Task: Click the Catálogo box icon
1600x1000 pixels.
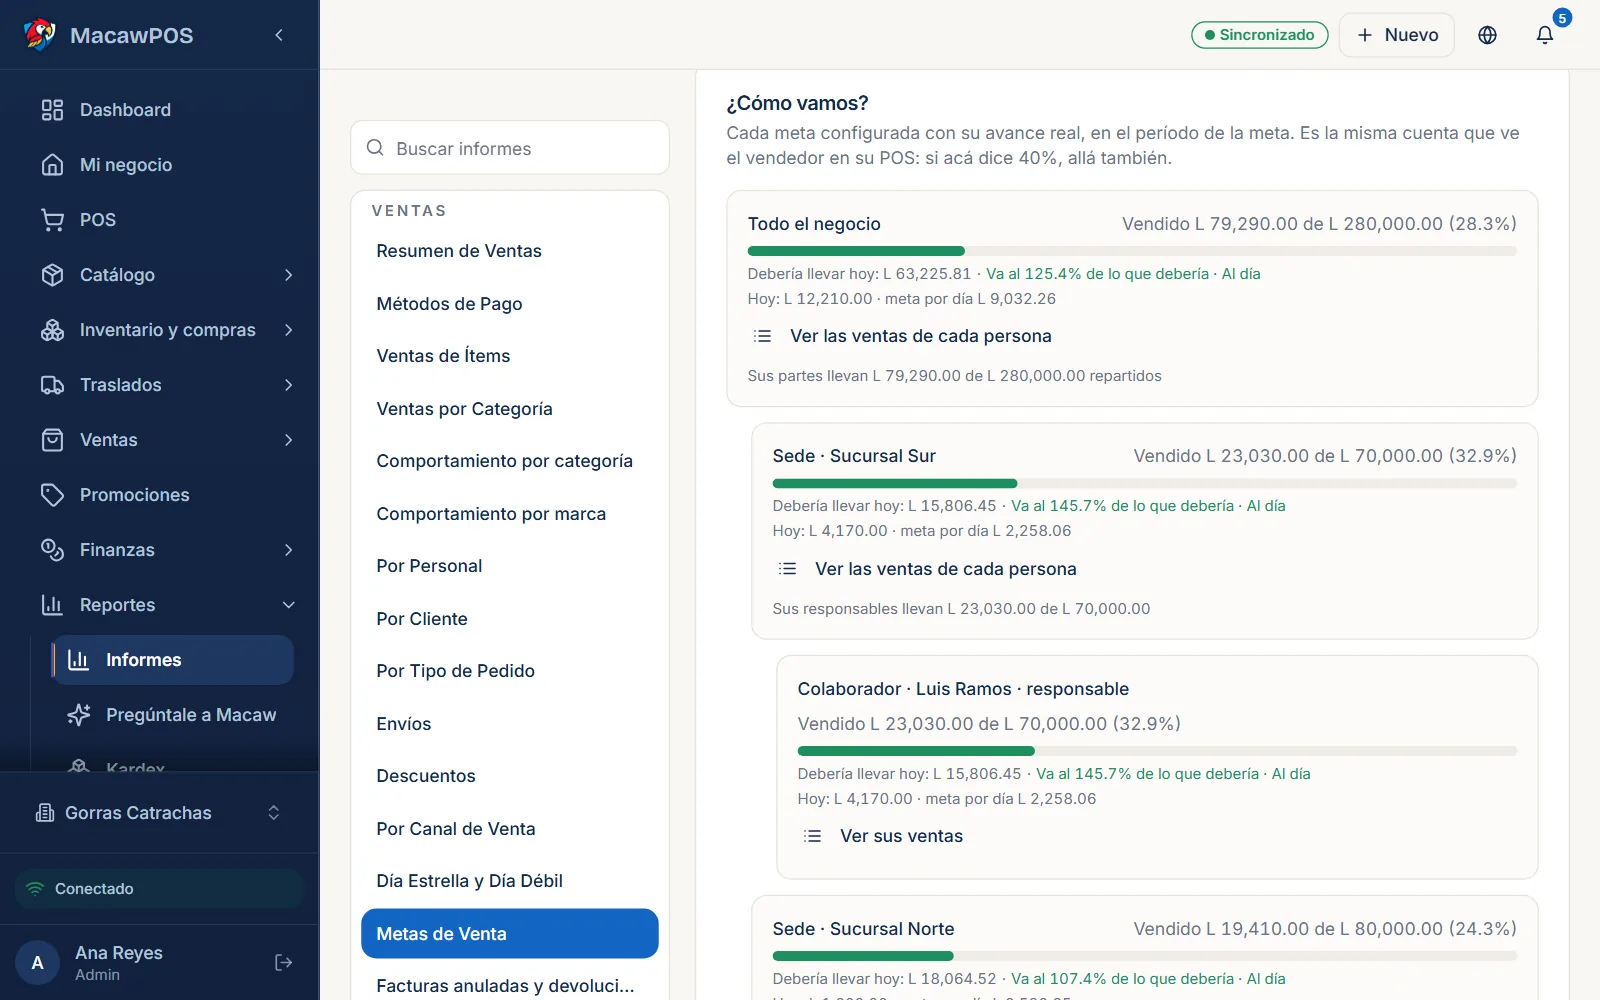Action: pyautogui.click(x=52, y=275)
